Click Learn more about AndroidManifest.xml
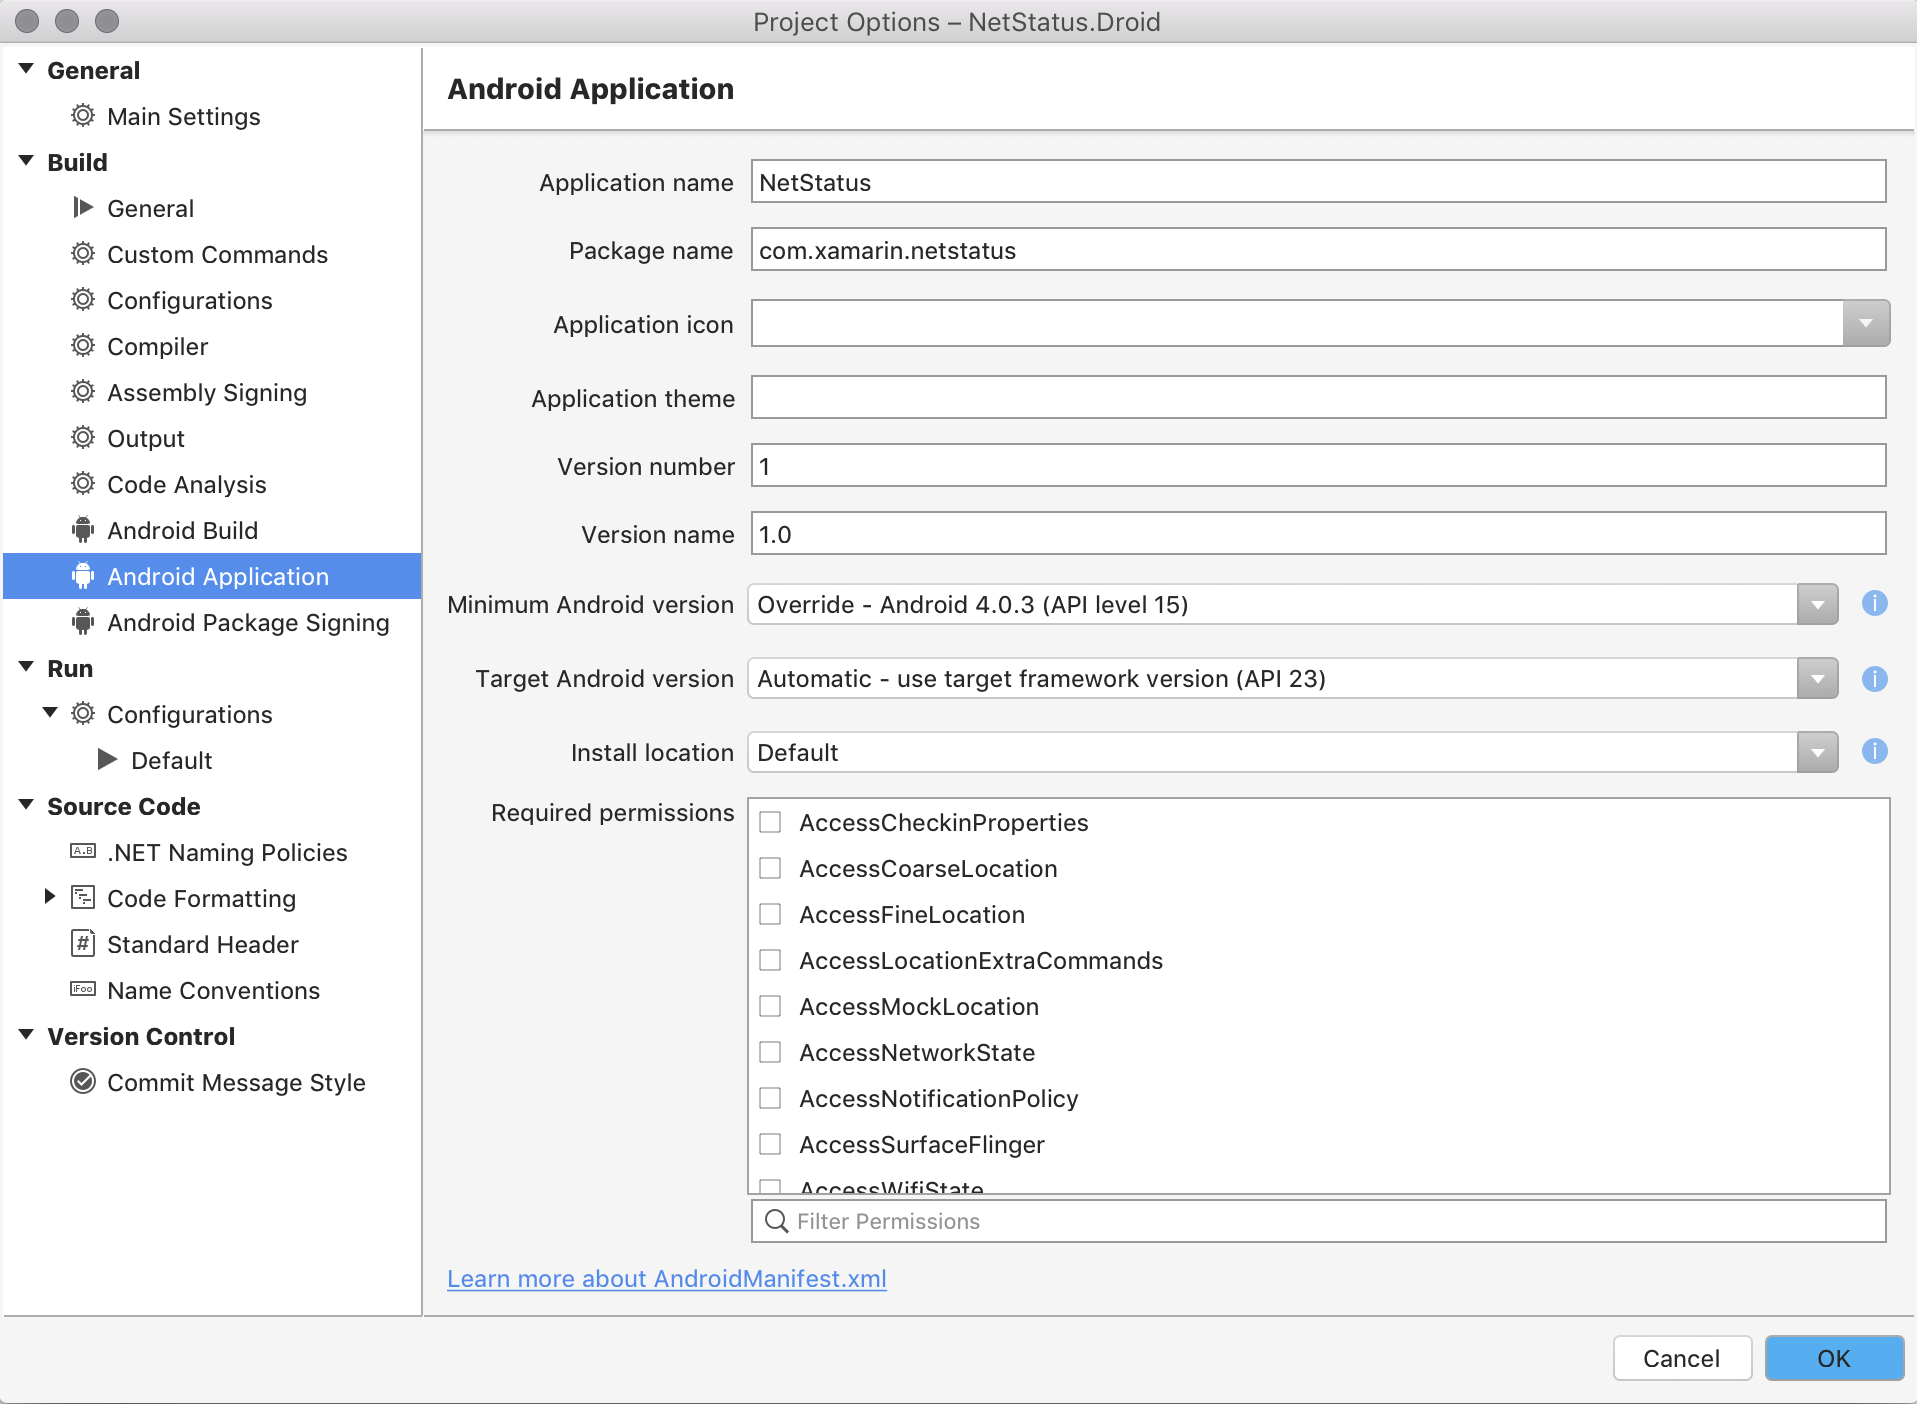 click(667, 1279)
